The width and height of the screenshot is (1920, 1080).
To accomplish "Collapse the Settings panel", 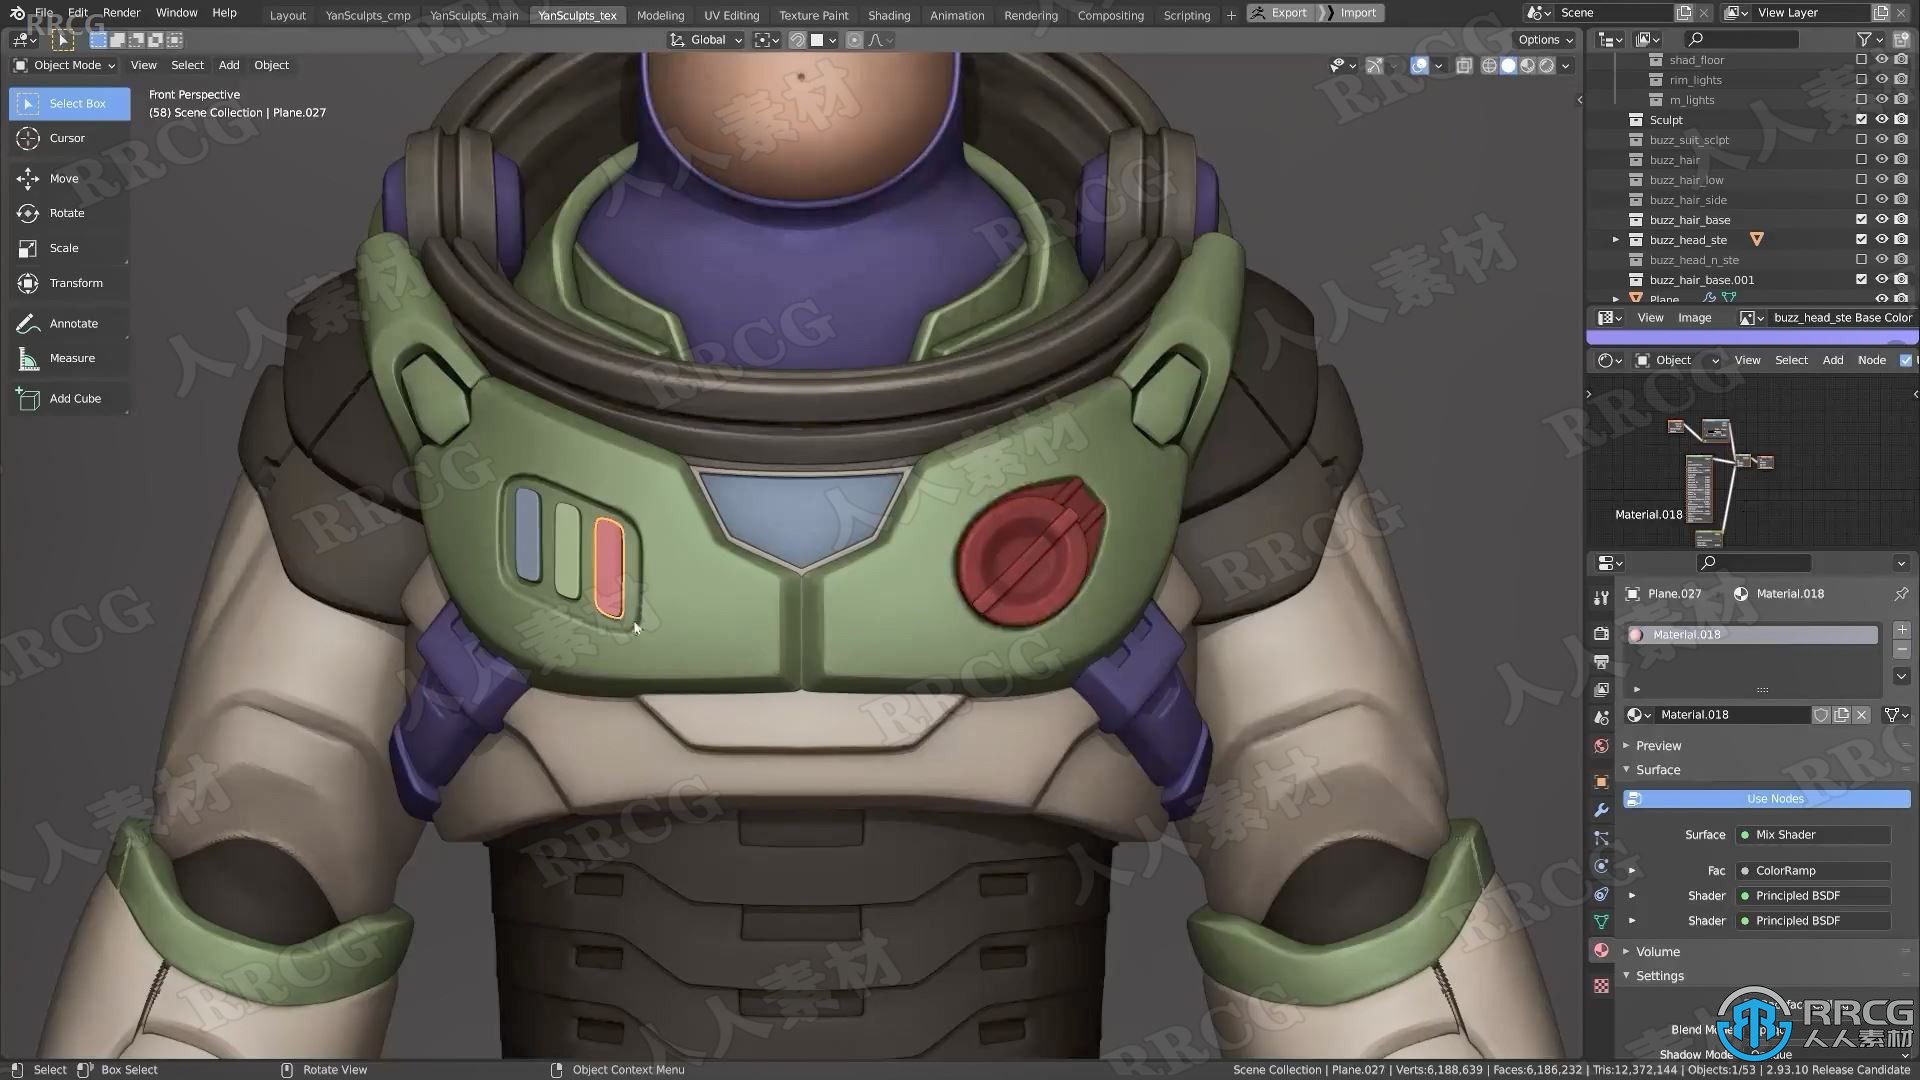I will 1626,976.
